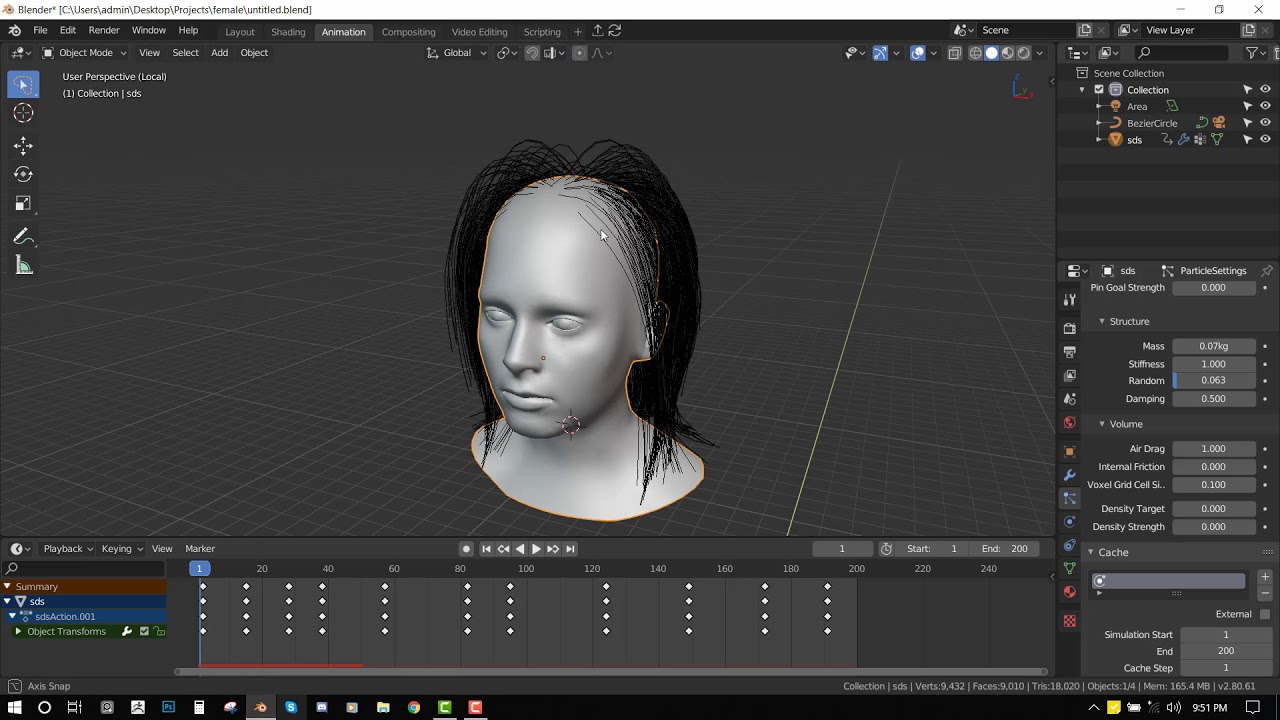Open the Playback dropdown in timeline

click(x=68, y=549)
